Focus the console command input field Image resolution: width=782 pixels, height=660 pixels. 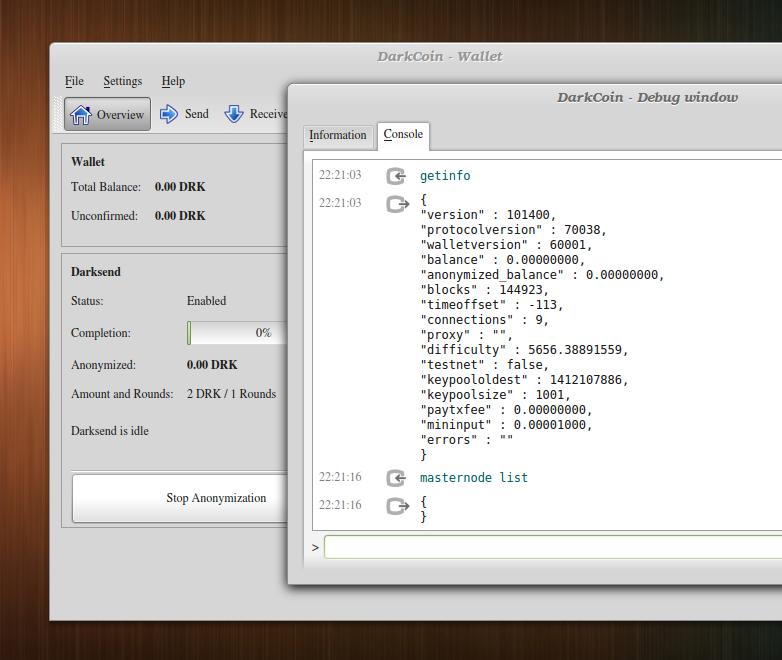(552, 547)
